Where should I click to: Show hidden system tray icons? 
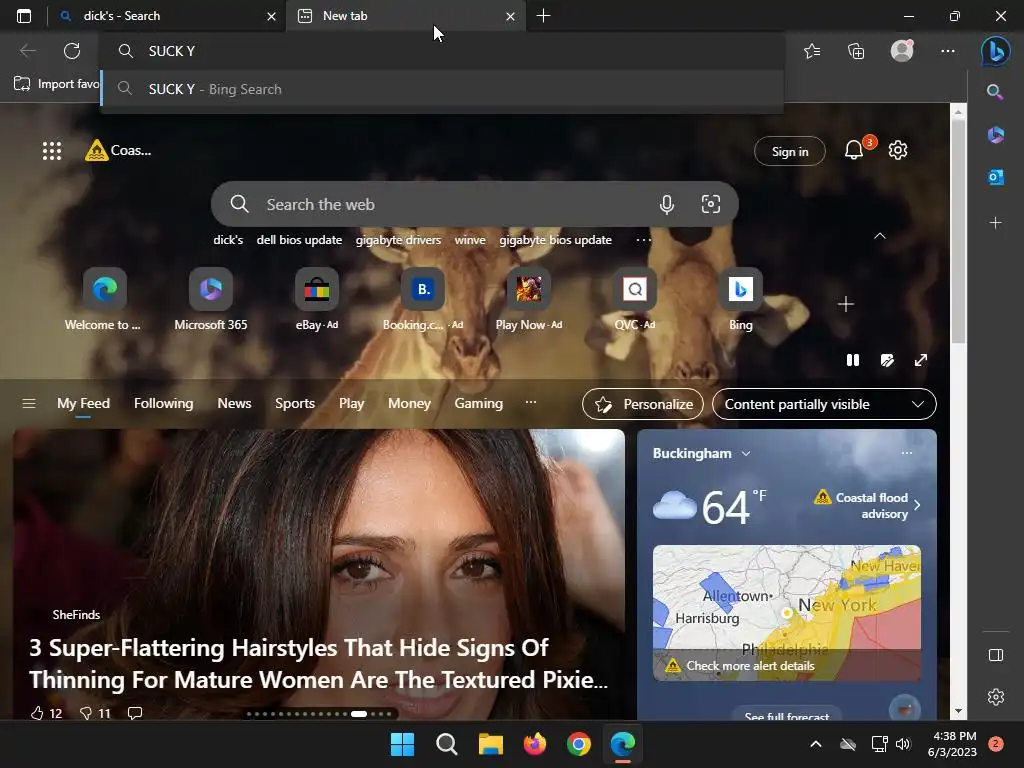pyautogui.click(x=816, y=744)
